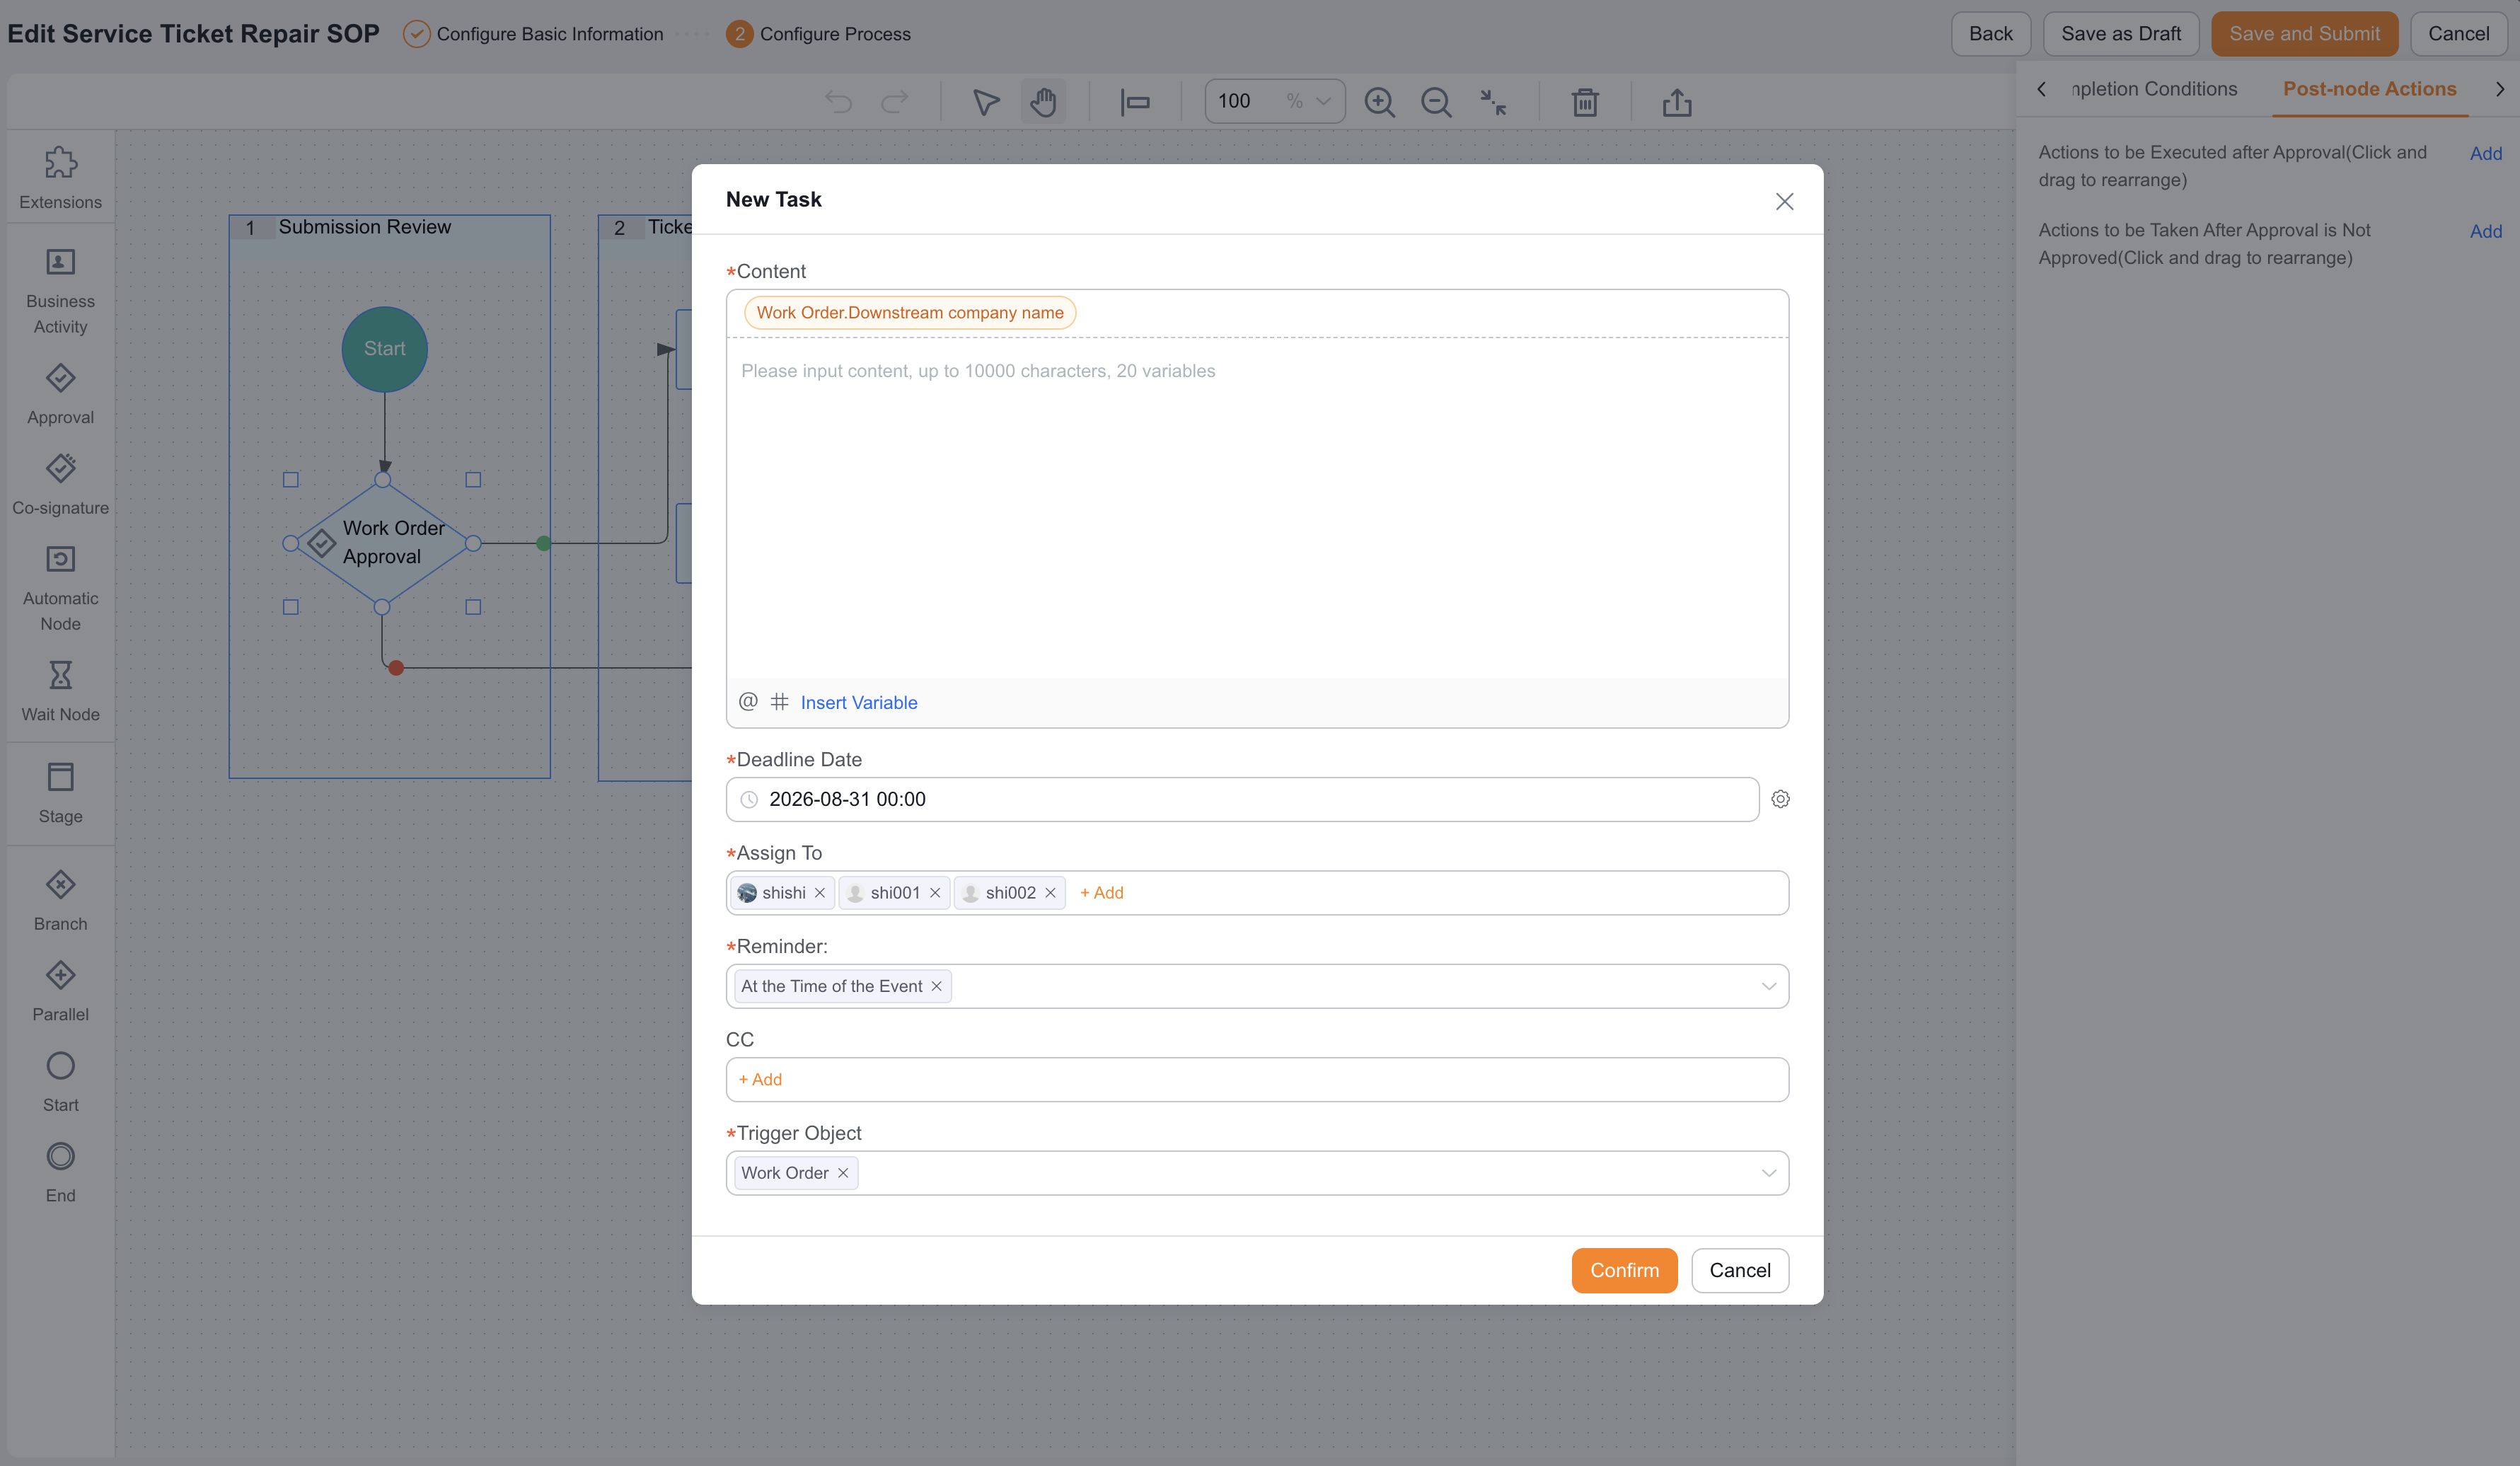
Task: Remove shi002 from Assign To
Action: click(x=1050, y=893)
